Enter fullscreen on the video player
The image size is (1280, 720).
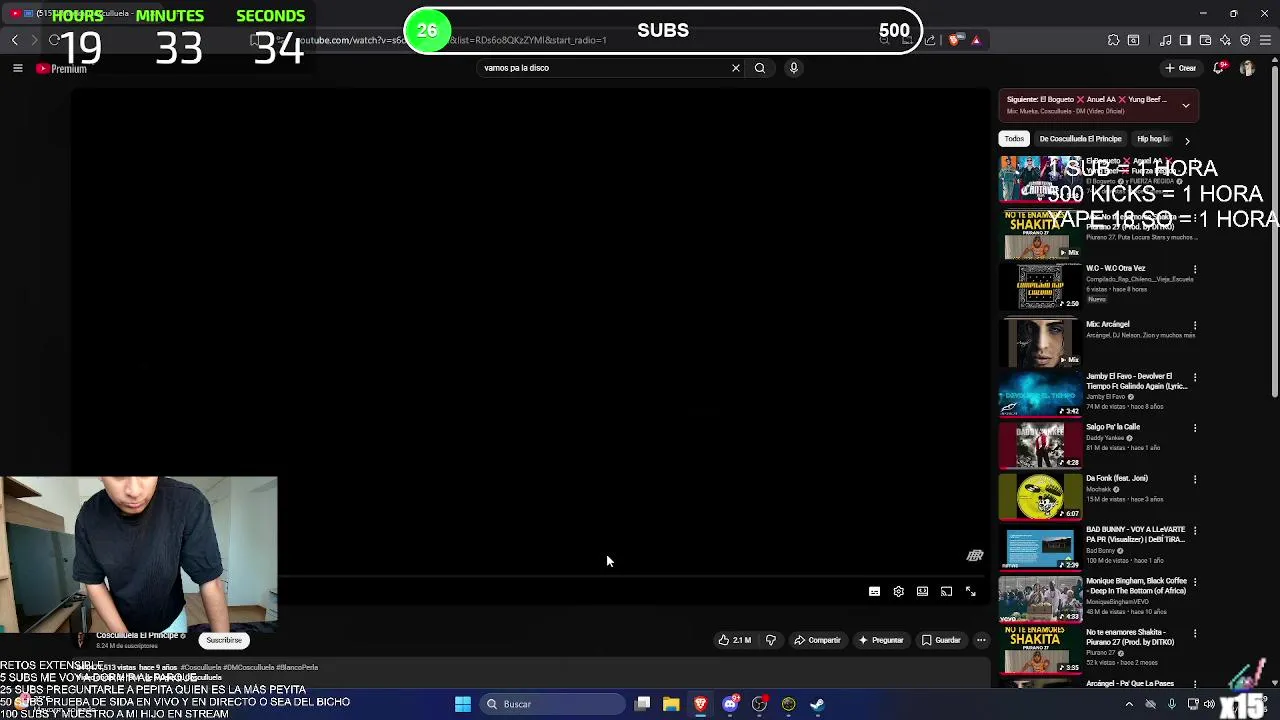[x=970, y=592]
